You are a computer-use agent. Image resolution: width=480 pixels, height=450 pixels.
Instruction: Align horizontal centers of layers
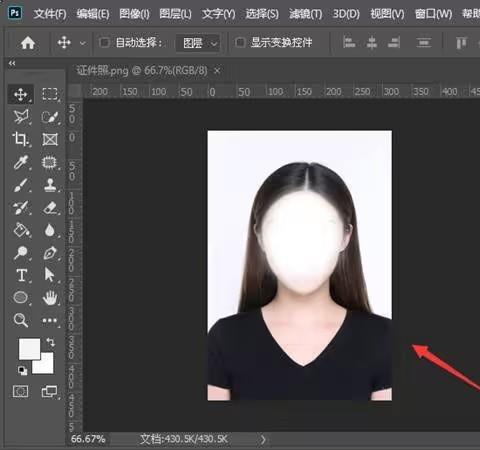pyautogui.click(x=372, y=43)
